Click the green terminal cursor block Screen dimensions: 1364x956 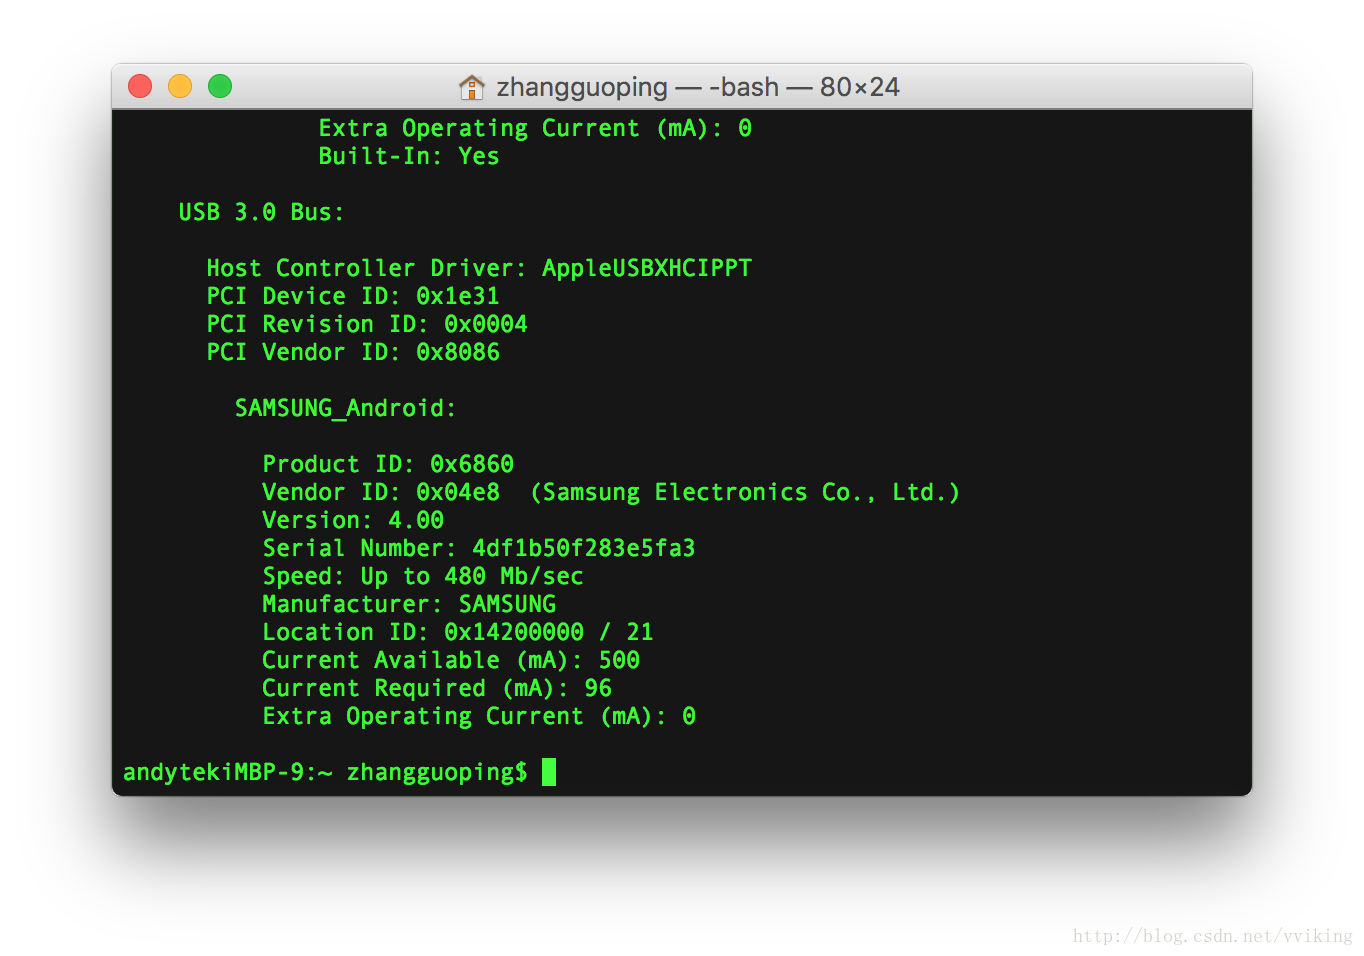point(549,772)
